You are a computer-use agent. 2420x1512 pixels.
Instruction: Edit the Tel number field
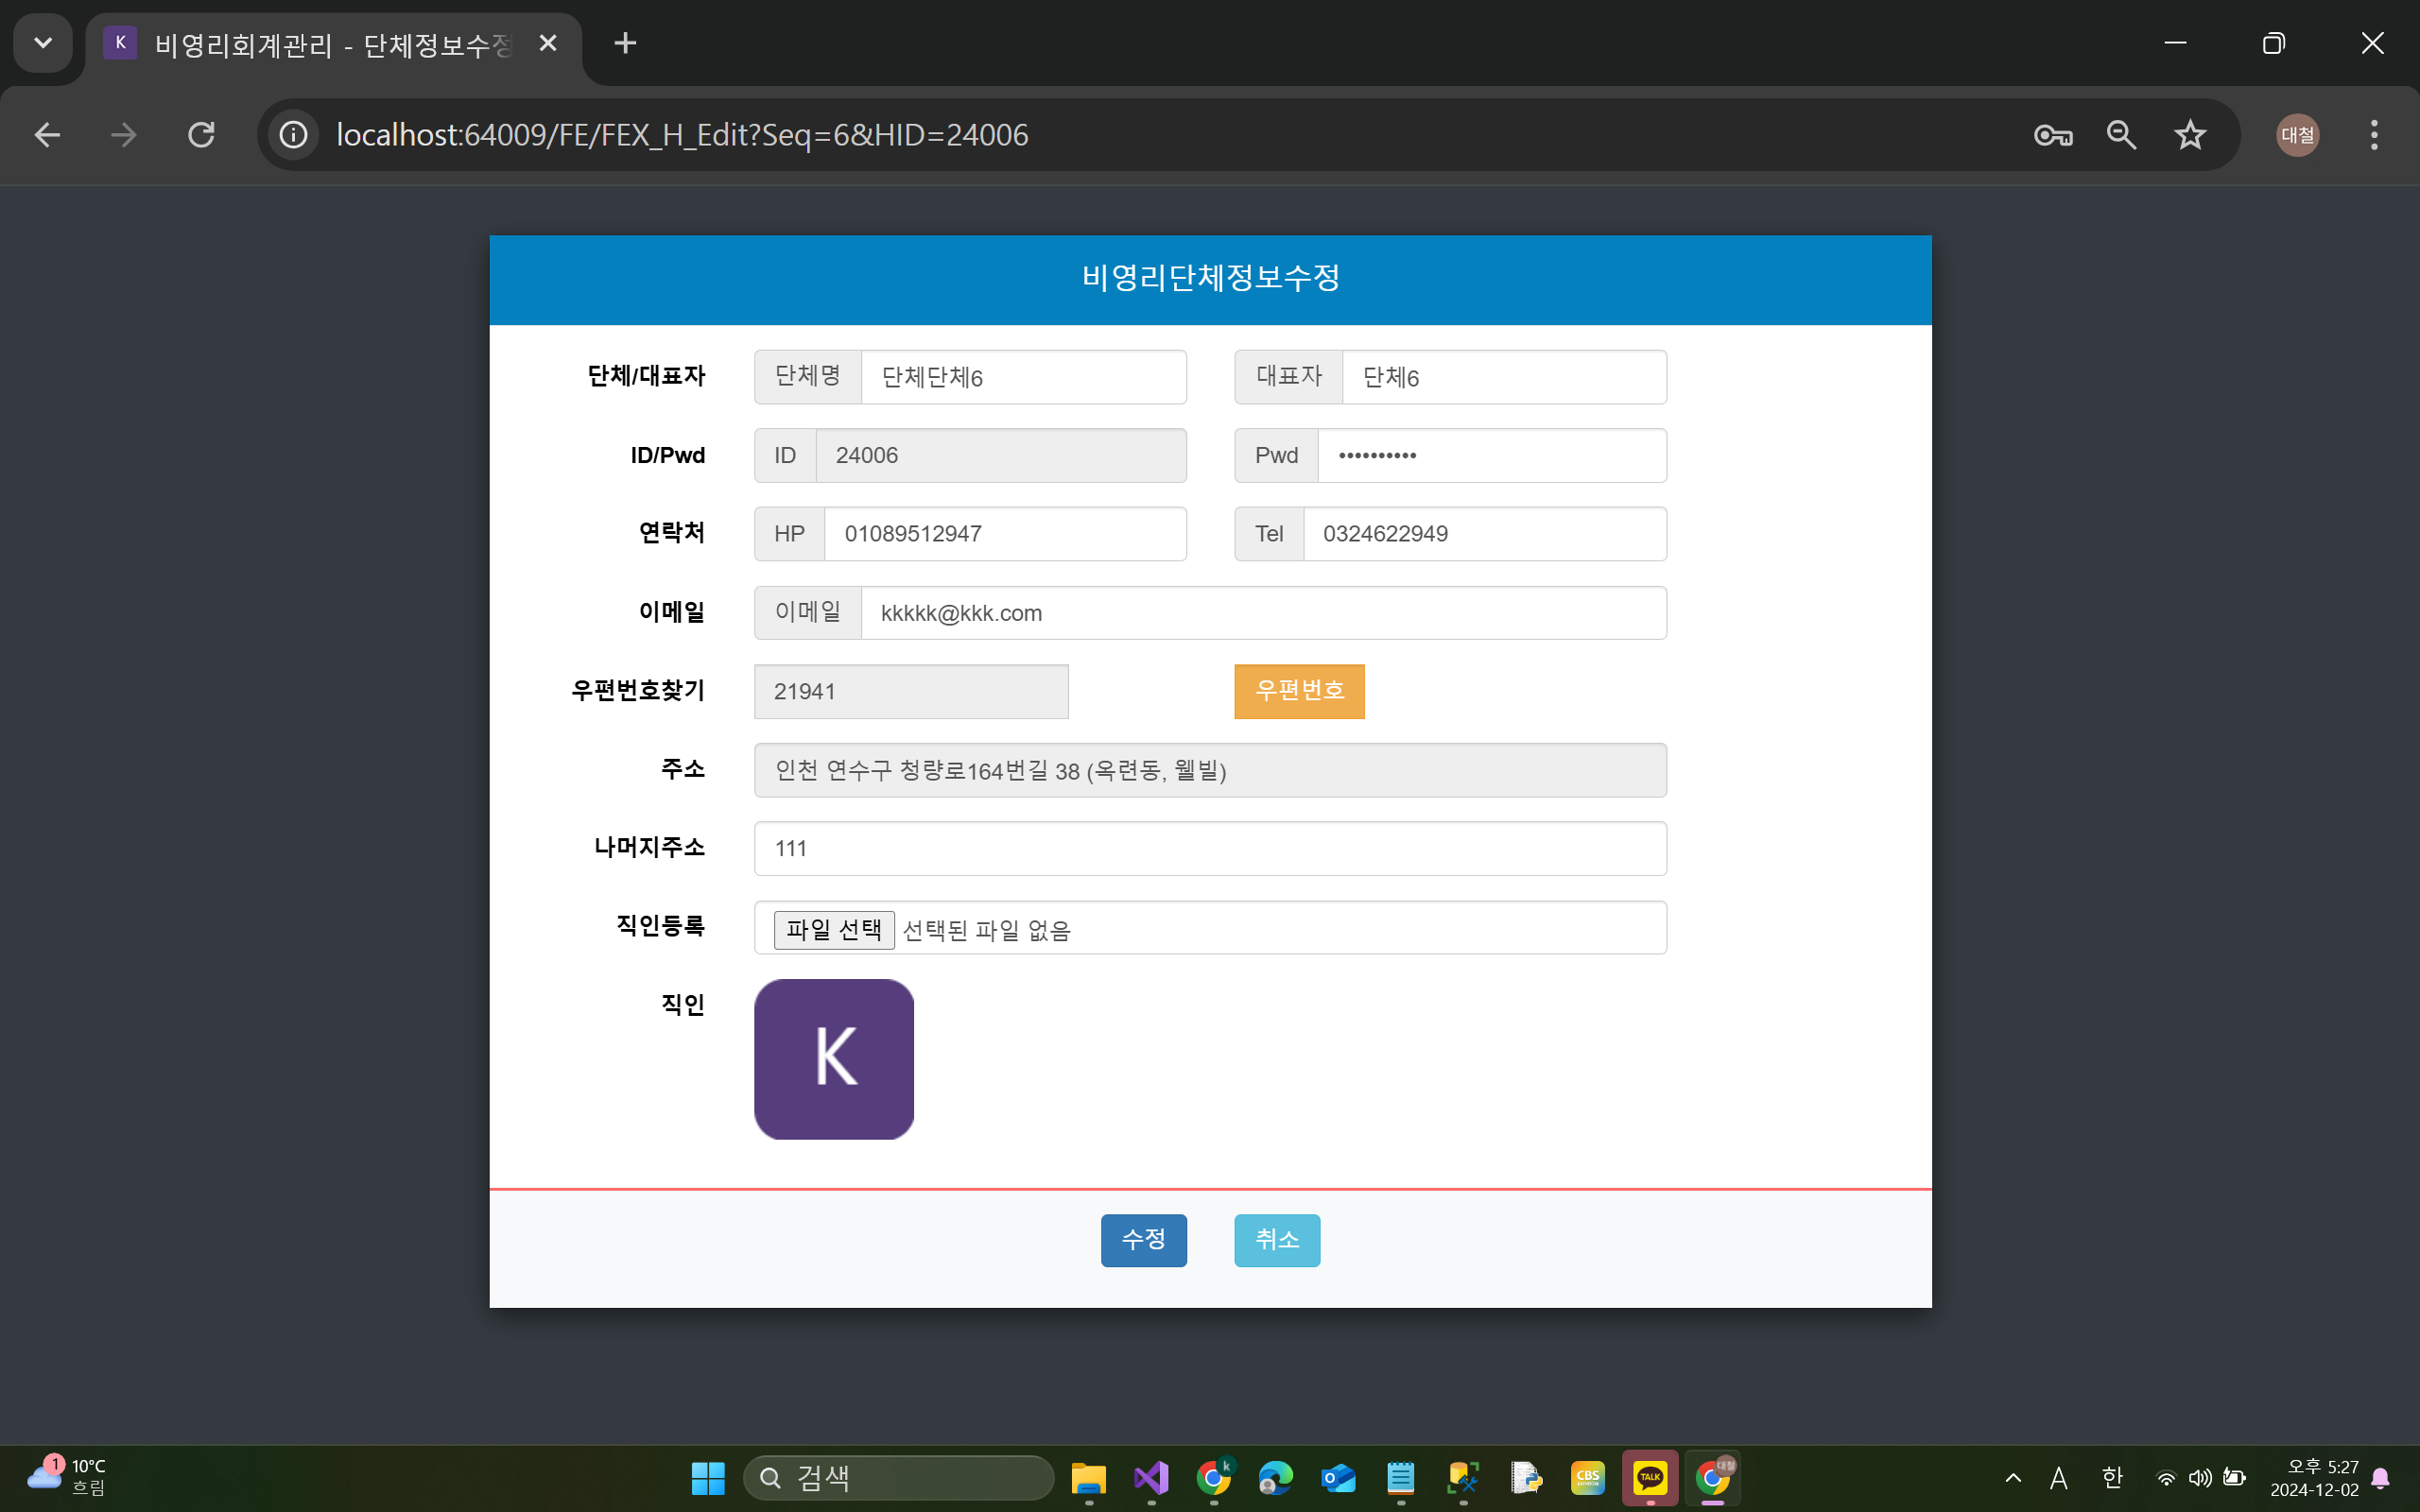[x=1485, y=534]
